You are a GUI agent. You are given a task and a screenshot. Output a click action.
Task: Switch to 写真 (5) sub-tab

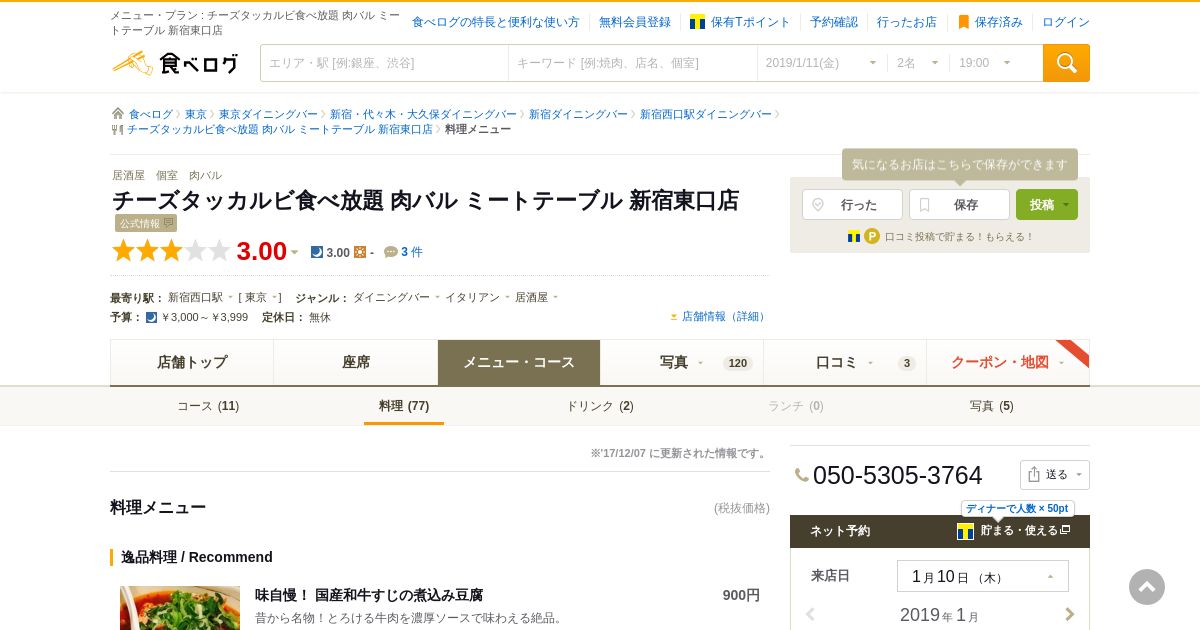pyautogui.click(x=992, y=406)
